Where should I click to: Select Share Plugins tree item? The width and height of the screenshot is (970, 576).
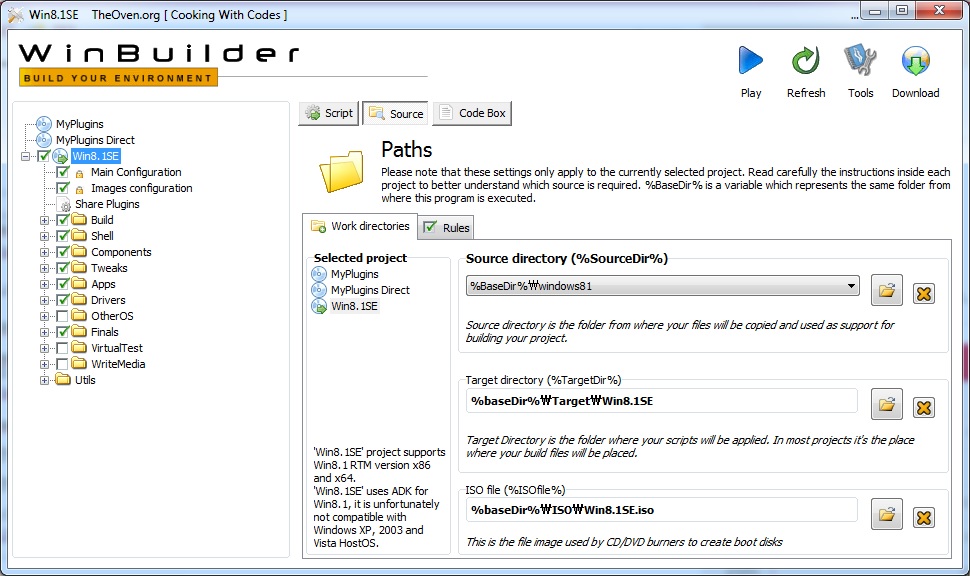tap(107, 204)
